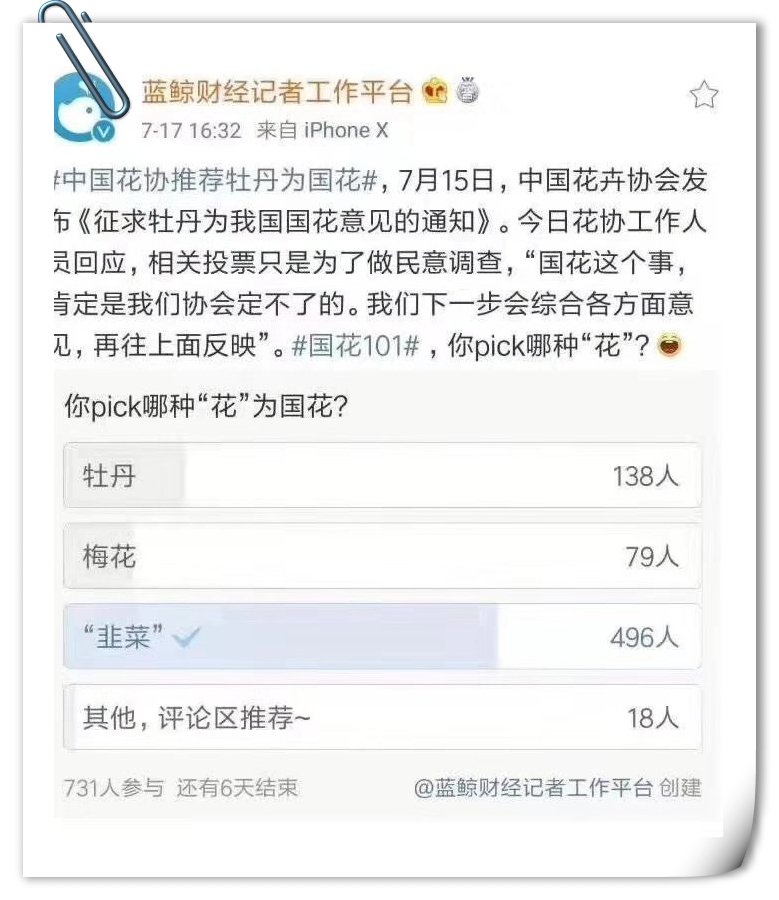Select the 梅花 poll option

382,556
